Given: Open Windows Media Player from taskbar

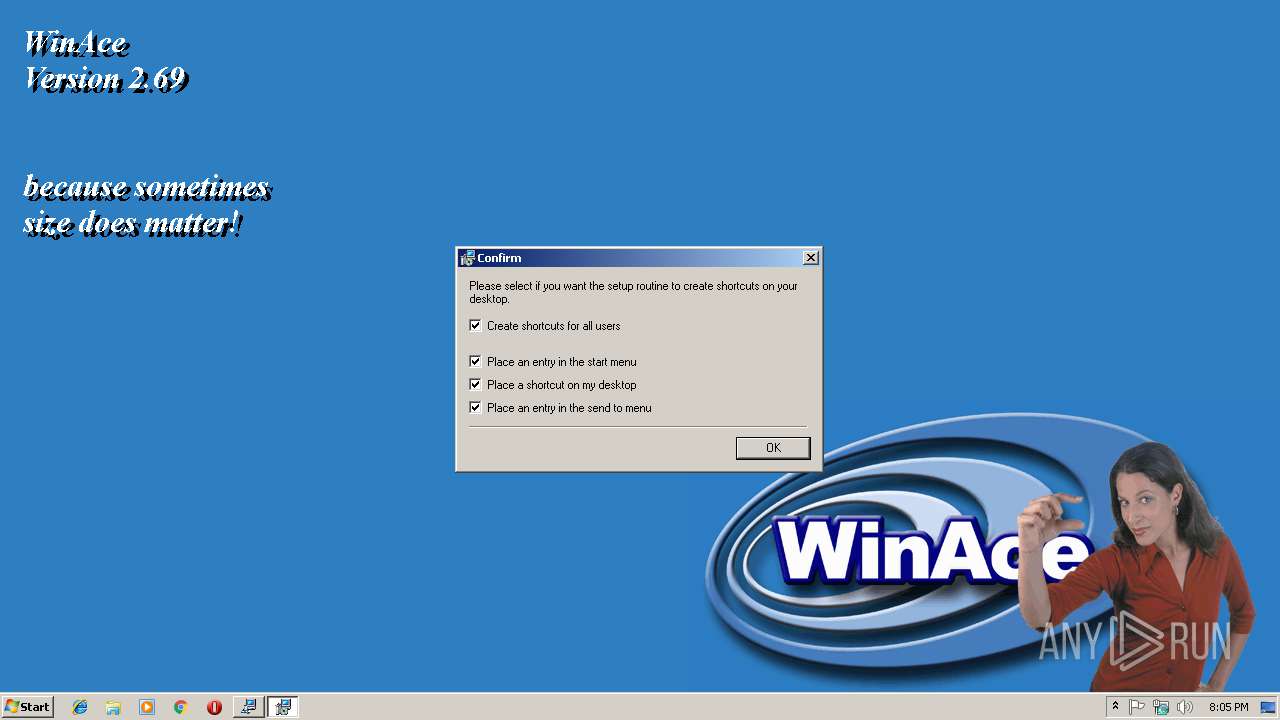Looking at the screenshot, I should click(147, 707).
